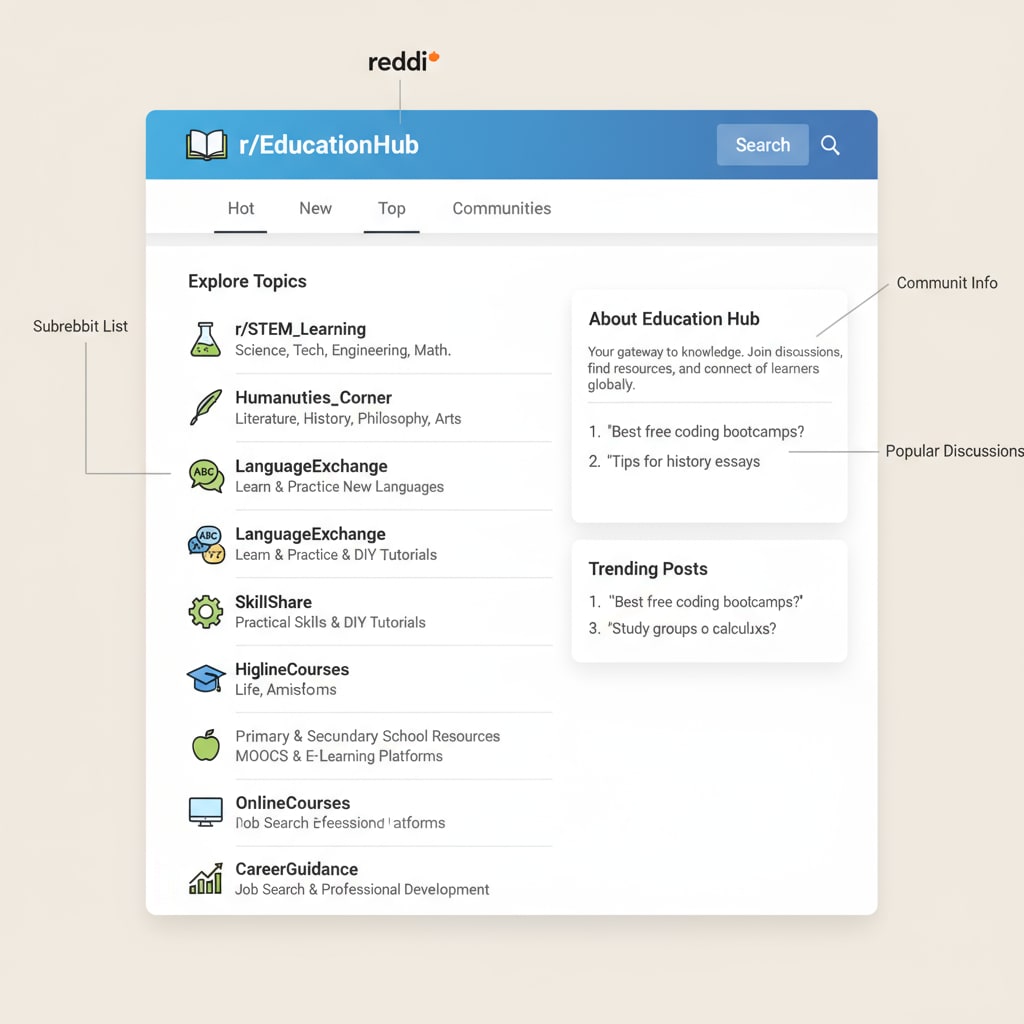
Task: Open the Top tab
Action: pyautogui.click(x=391, y=208)
